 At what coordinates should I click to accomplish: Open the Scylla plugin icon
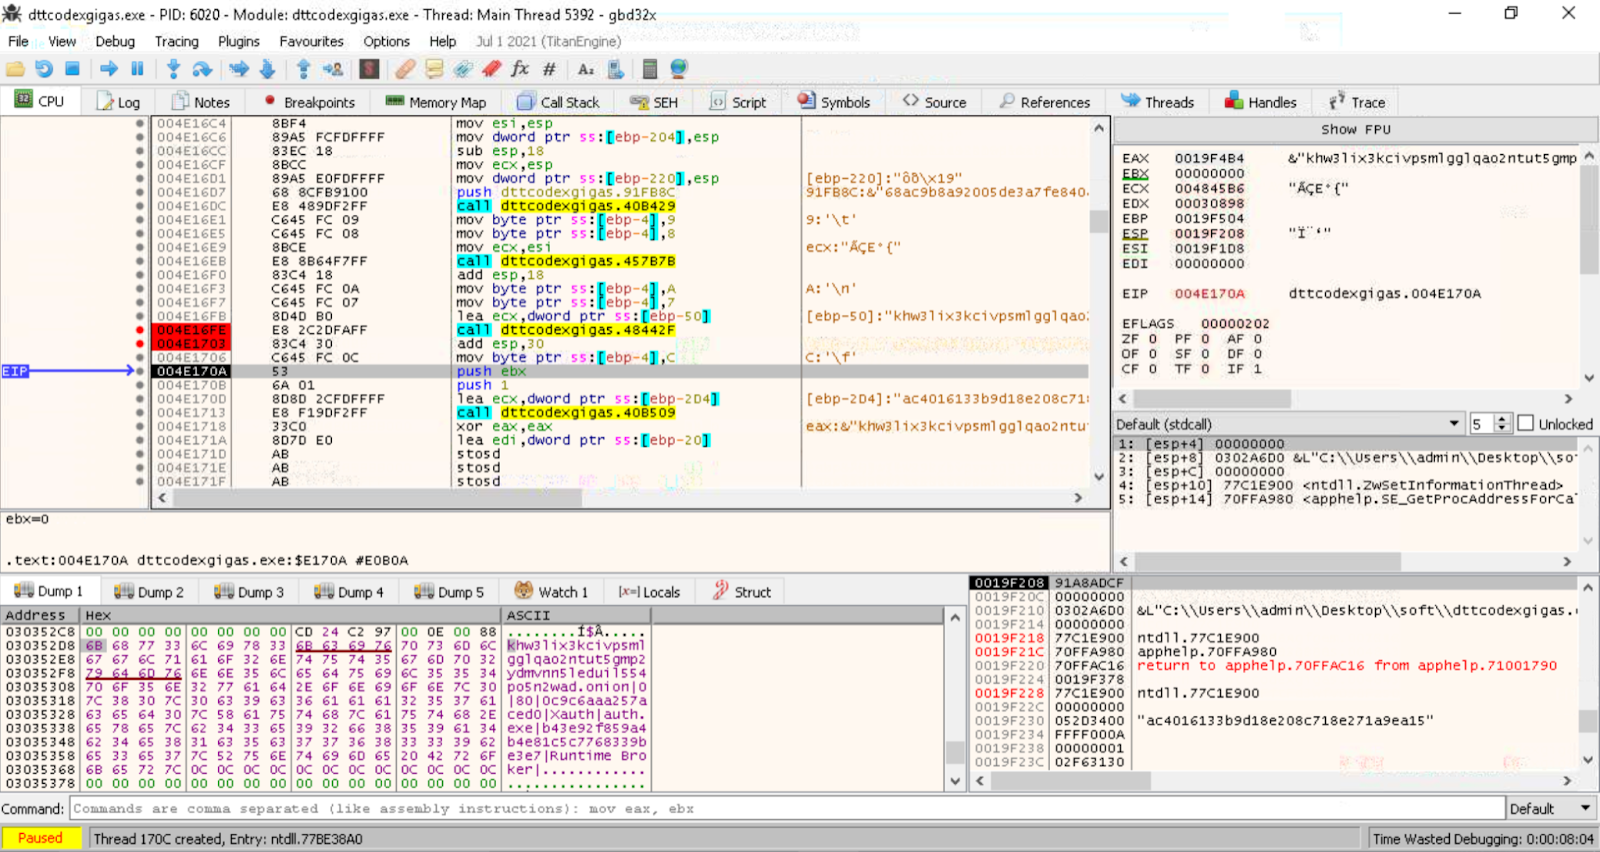[x=370, y=69]
